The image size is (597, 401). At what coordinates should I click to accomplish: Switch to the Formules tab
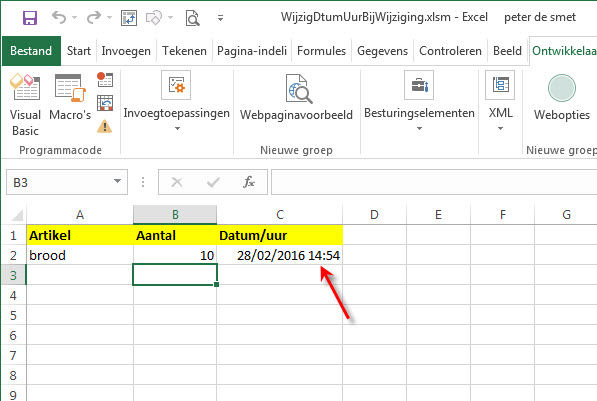(x=321, y=51)
